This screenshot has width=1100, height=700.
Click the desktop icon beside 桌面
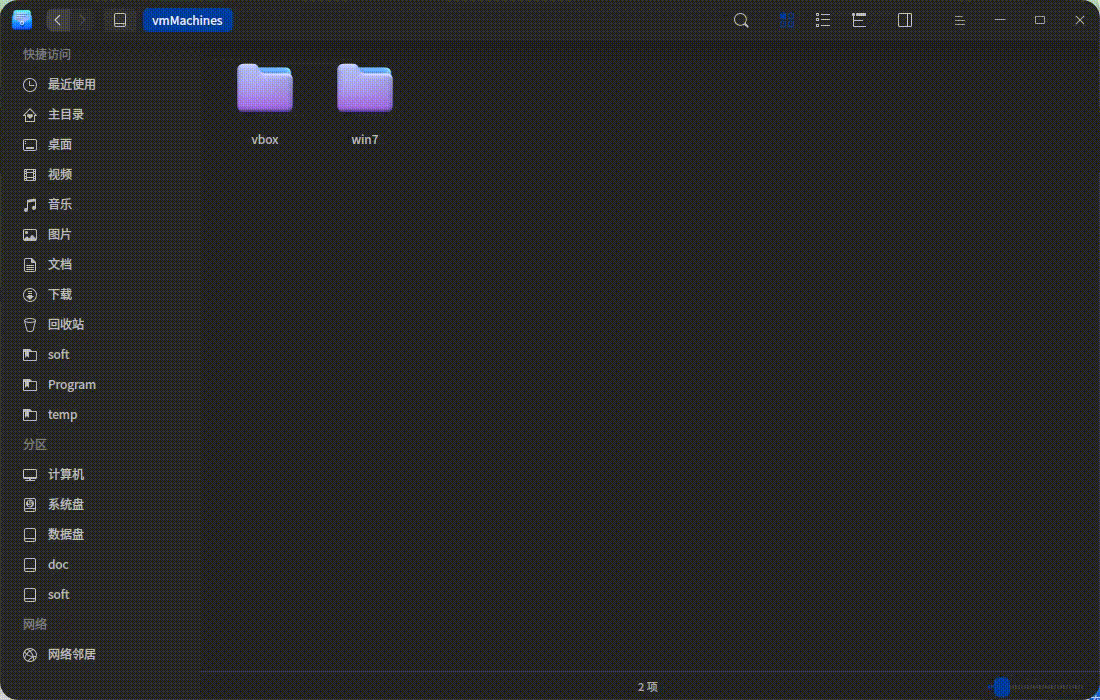click(29, 145)
